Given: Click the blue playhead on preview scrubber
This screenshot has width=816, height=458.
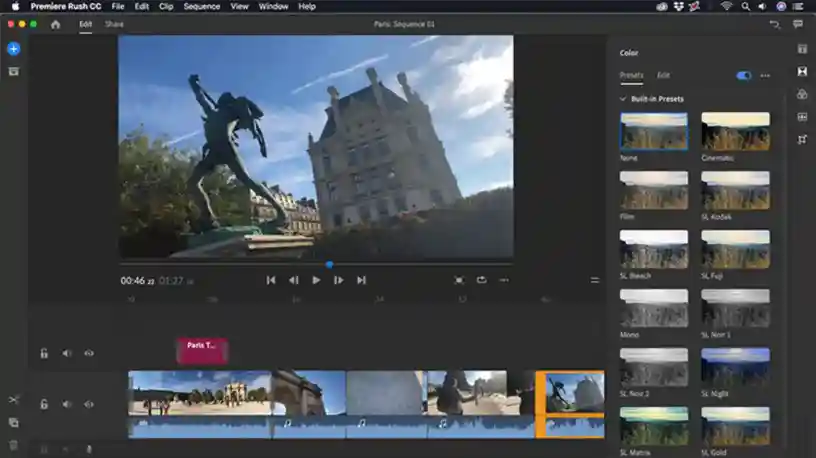Looking at the screenshot, I should (x=329, y=265).
